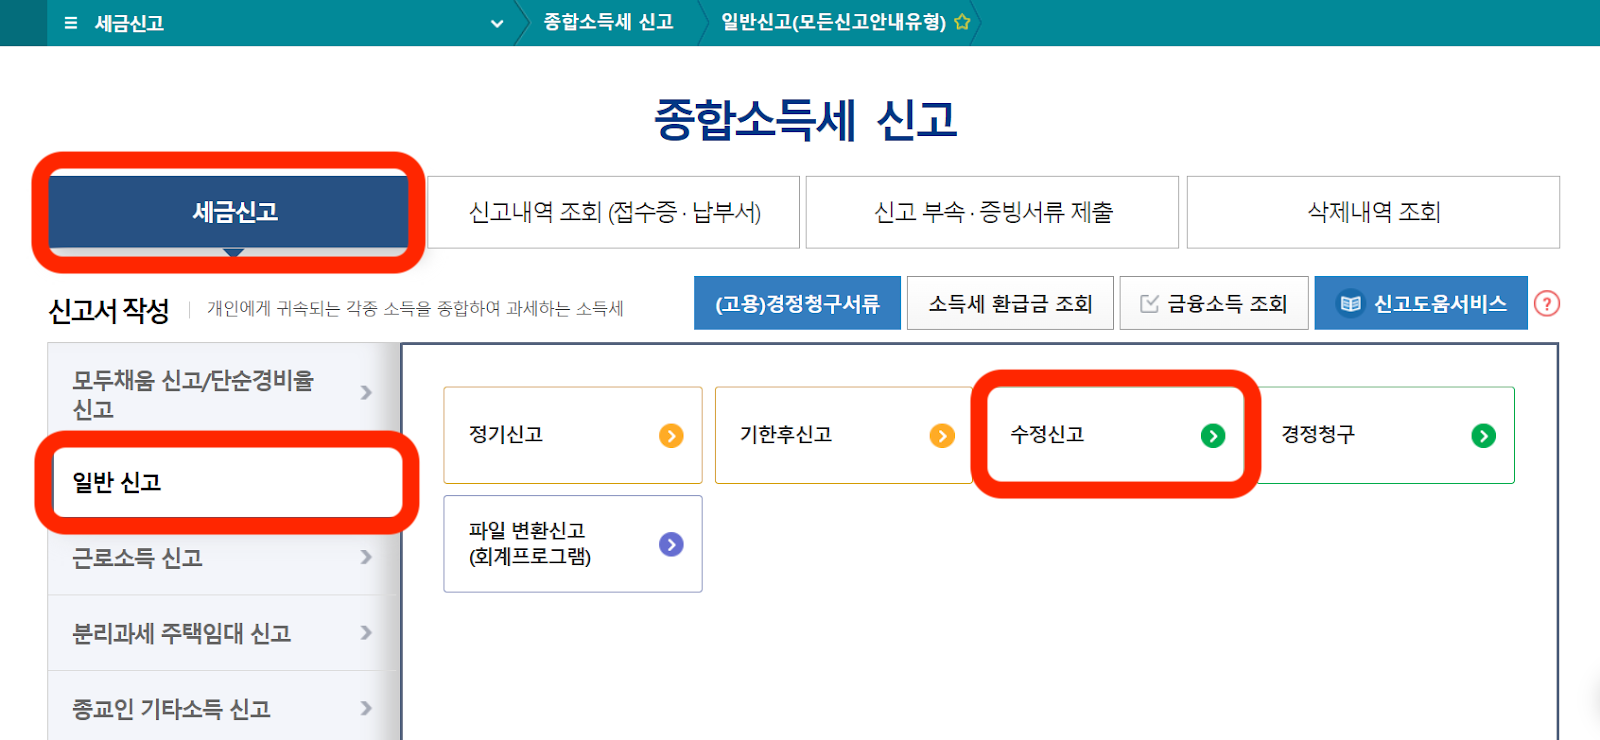The width and height of the screenshot is (1600, 740).
Task: Expand the chevron beside 종교인 기타소득 신고
Action: coord(366,708)
